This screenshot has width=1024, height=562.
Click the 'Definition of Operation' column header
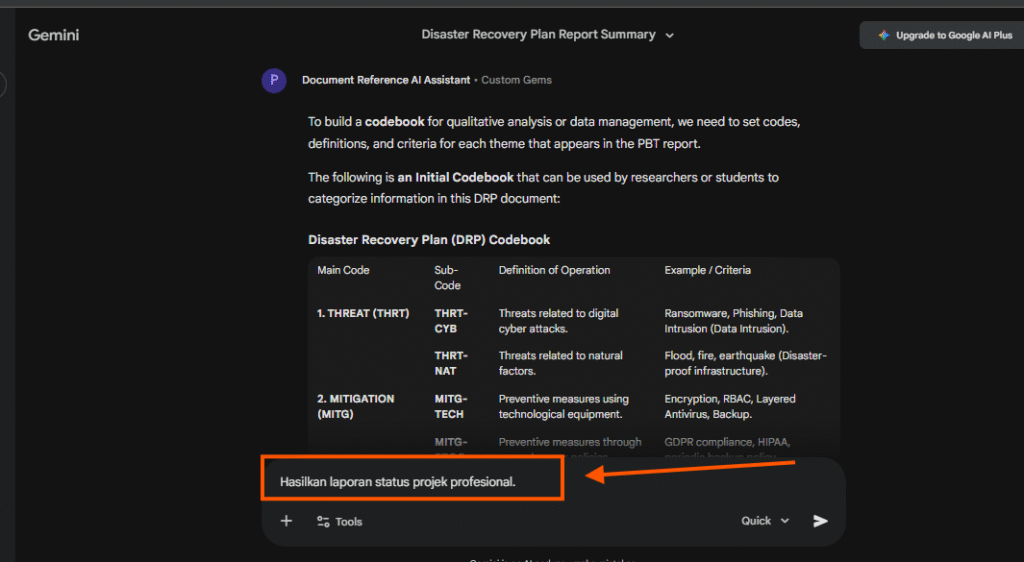pos(554,270)
